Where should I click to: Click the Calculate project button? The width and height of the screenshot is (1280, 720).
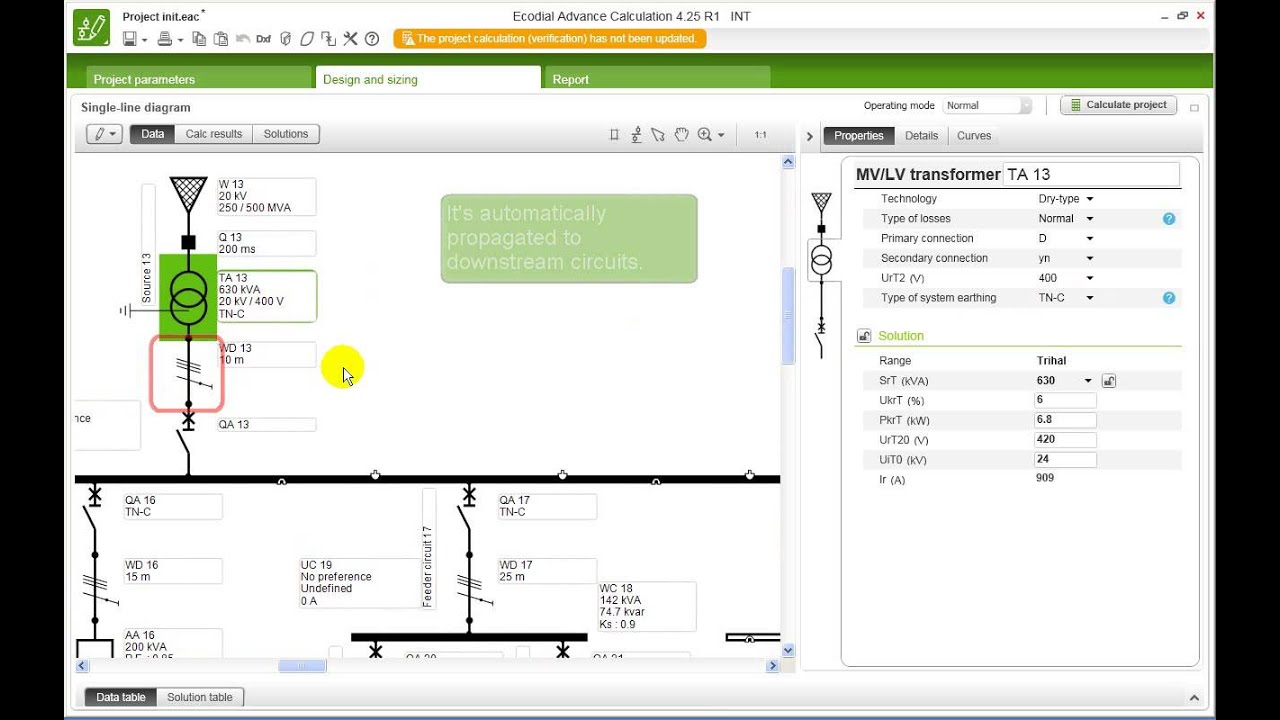[1118, 105]
